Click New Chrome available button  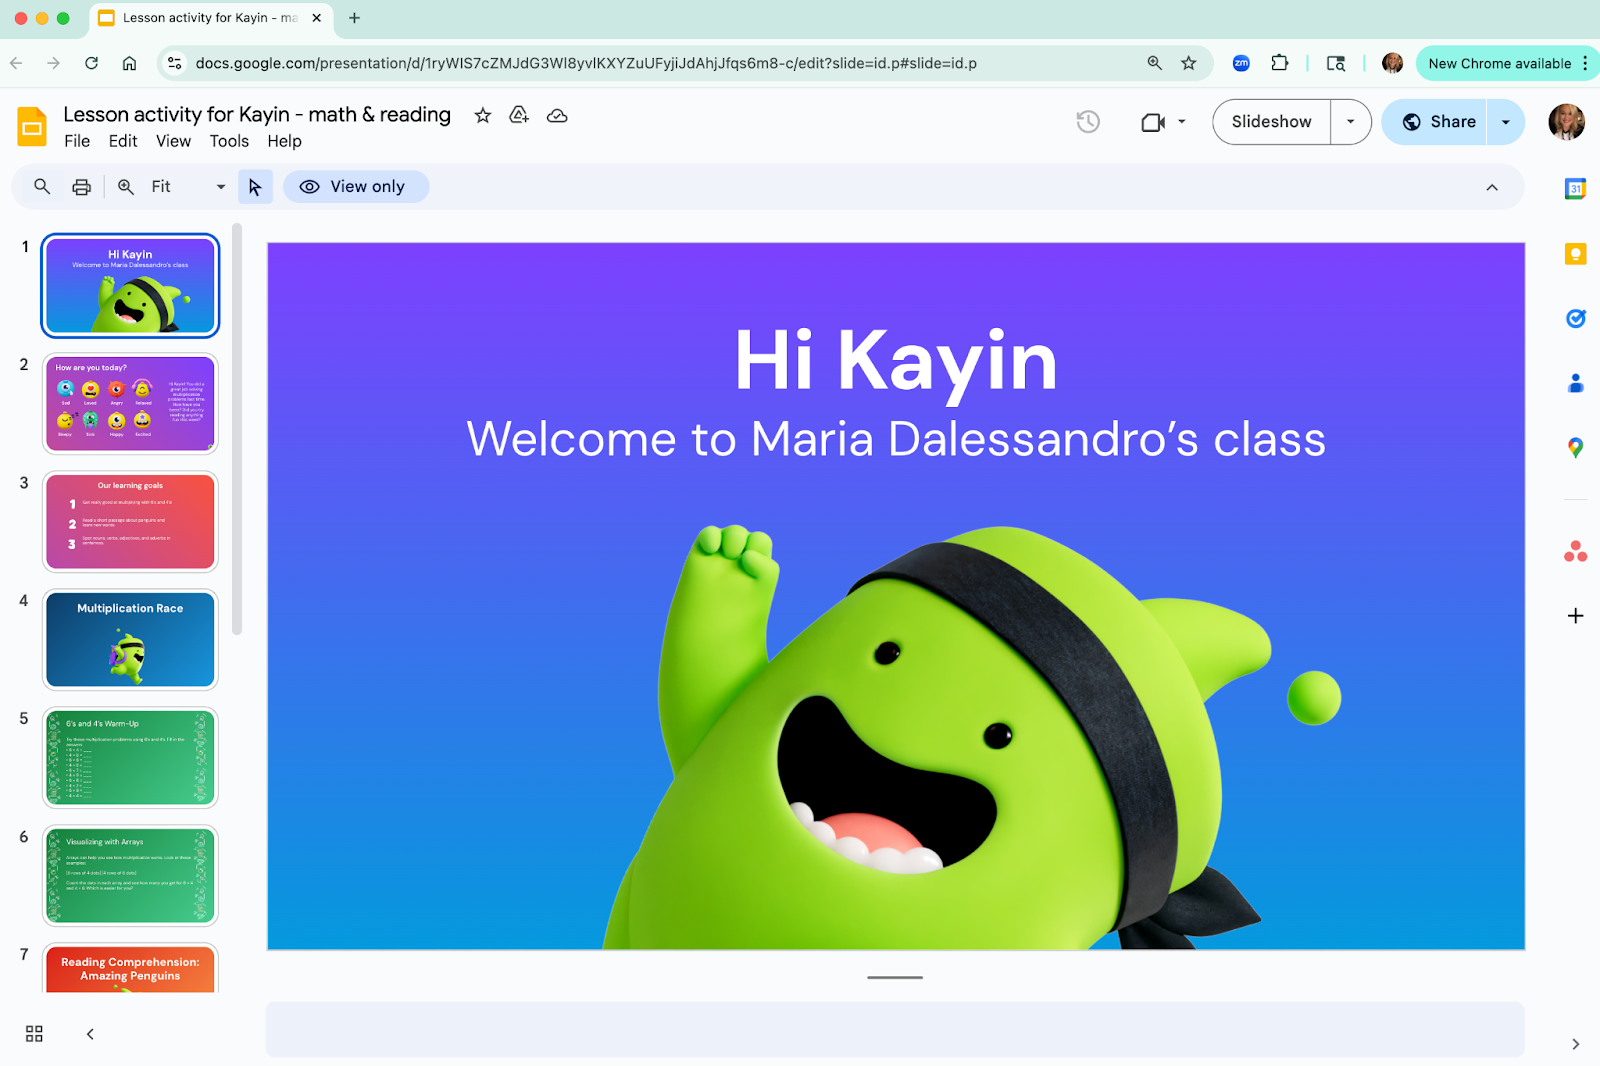coord(1498,63)
